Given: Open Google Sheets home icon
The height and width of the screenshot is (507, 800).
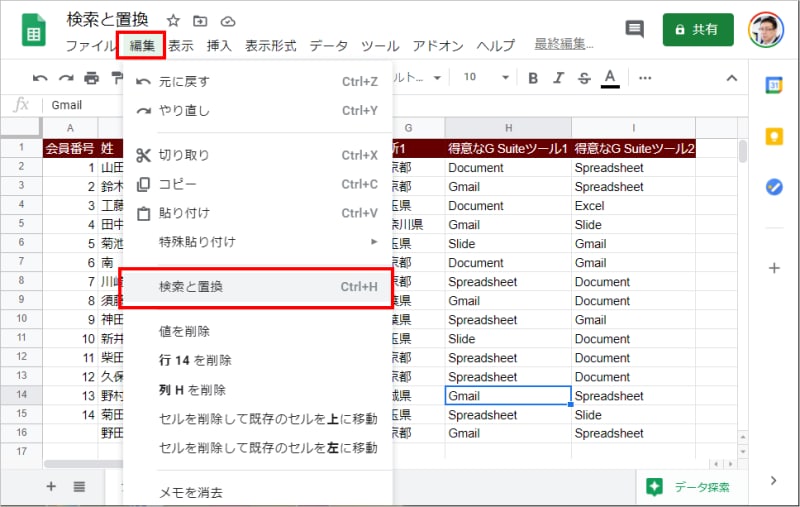Looking at the screenshot, I should (x=34, y=31).
